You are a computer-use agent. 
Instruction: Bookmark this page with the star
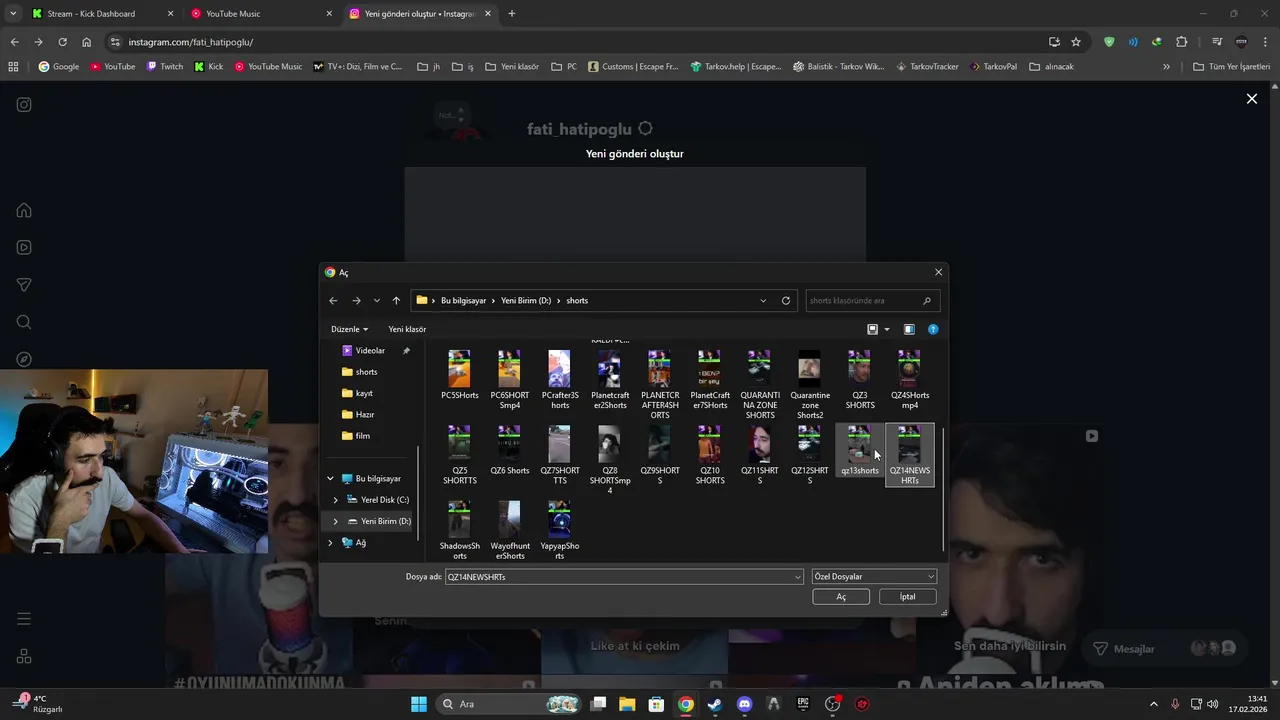pyautogui.click(x=1076, y=42)
